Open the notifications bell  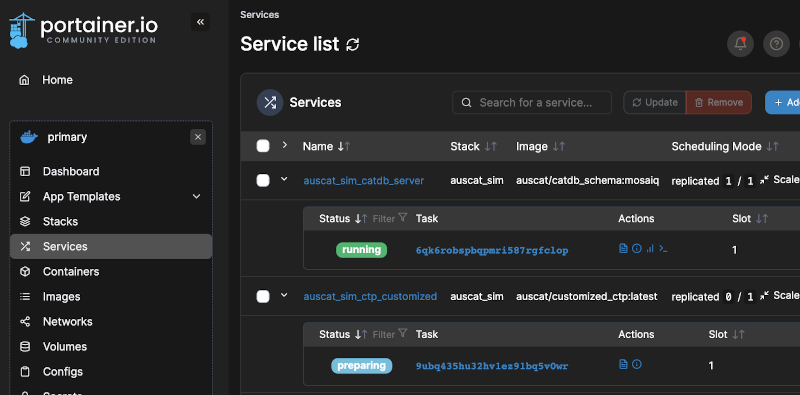coord(740,44)
